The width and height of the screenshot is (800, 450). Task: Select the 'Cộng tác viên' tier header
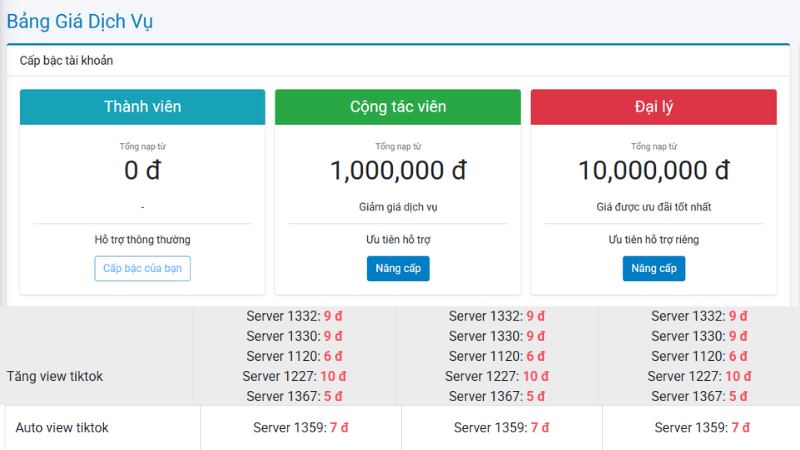(398, 107)
